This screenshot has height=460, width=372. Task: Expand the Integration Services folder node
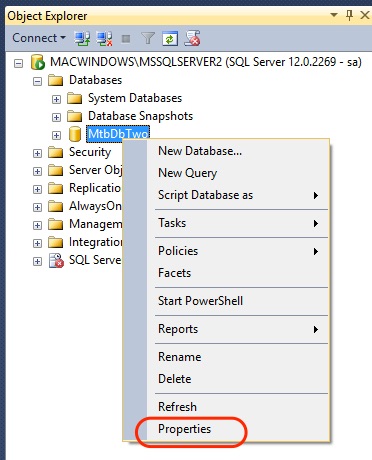37,243
